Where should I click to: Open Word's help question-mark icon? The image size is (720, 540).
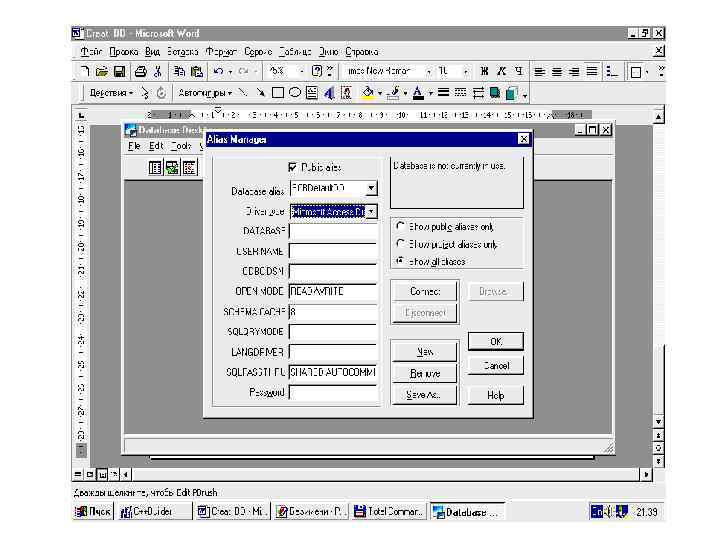coord(316,71)
